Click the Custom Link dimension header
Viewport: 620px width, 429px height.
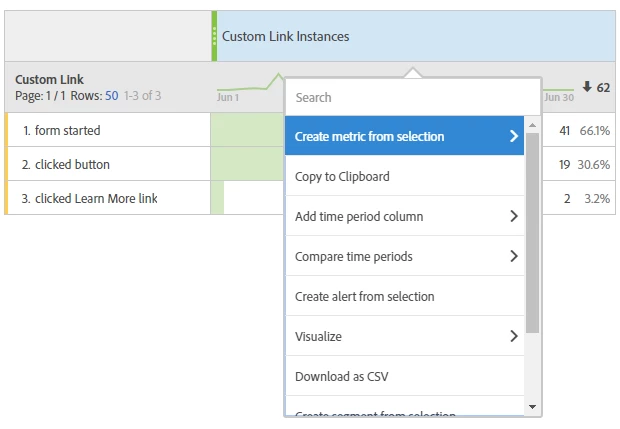(49, 79)
